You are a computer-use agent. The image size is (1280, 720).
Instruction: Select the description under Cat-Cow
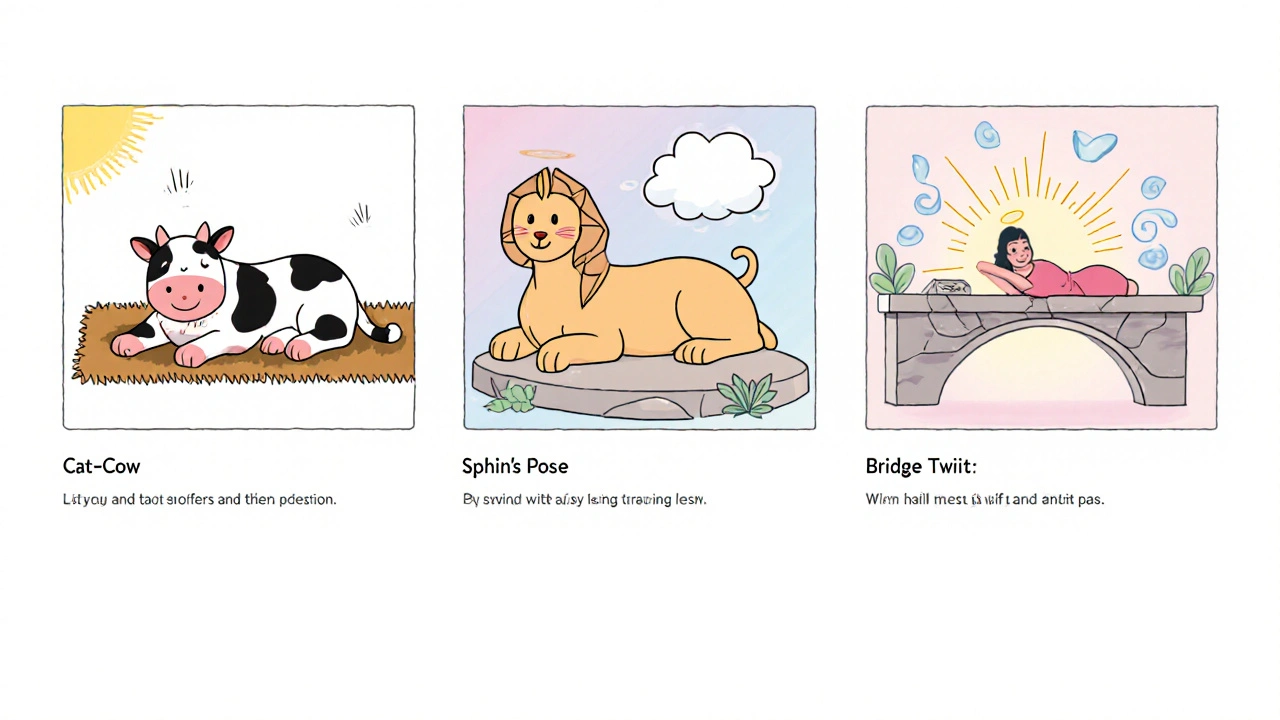[x=199, y=499]
